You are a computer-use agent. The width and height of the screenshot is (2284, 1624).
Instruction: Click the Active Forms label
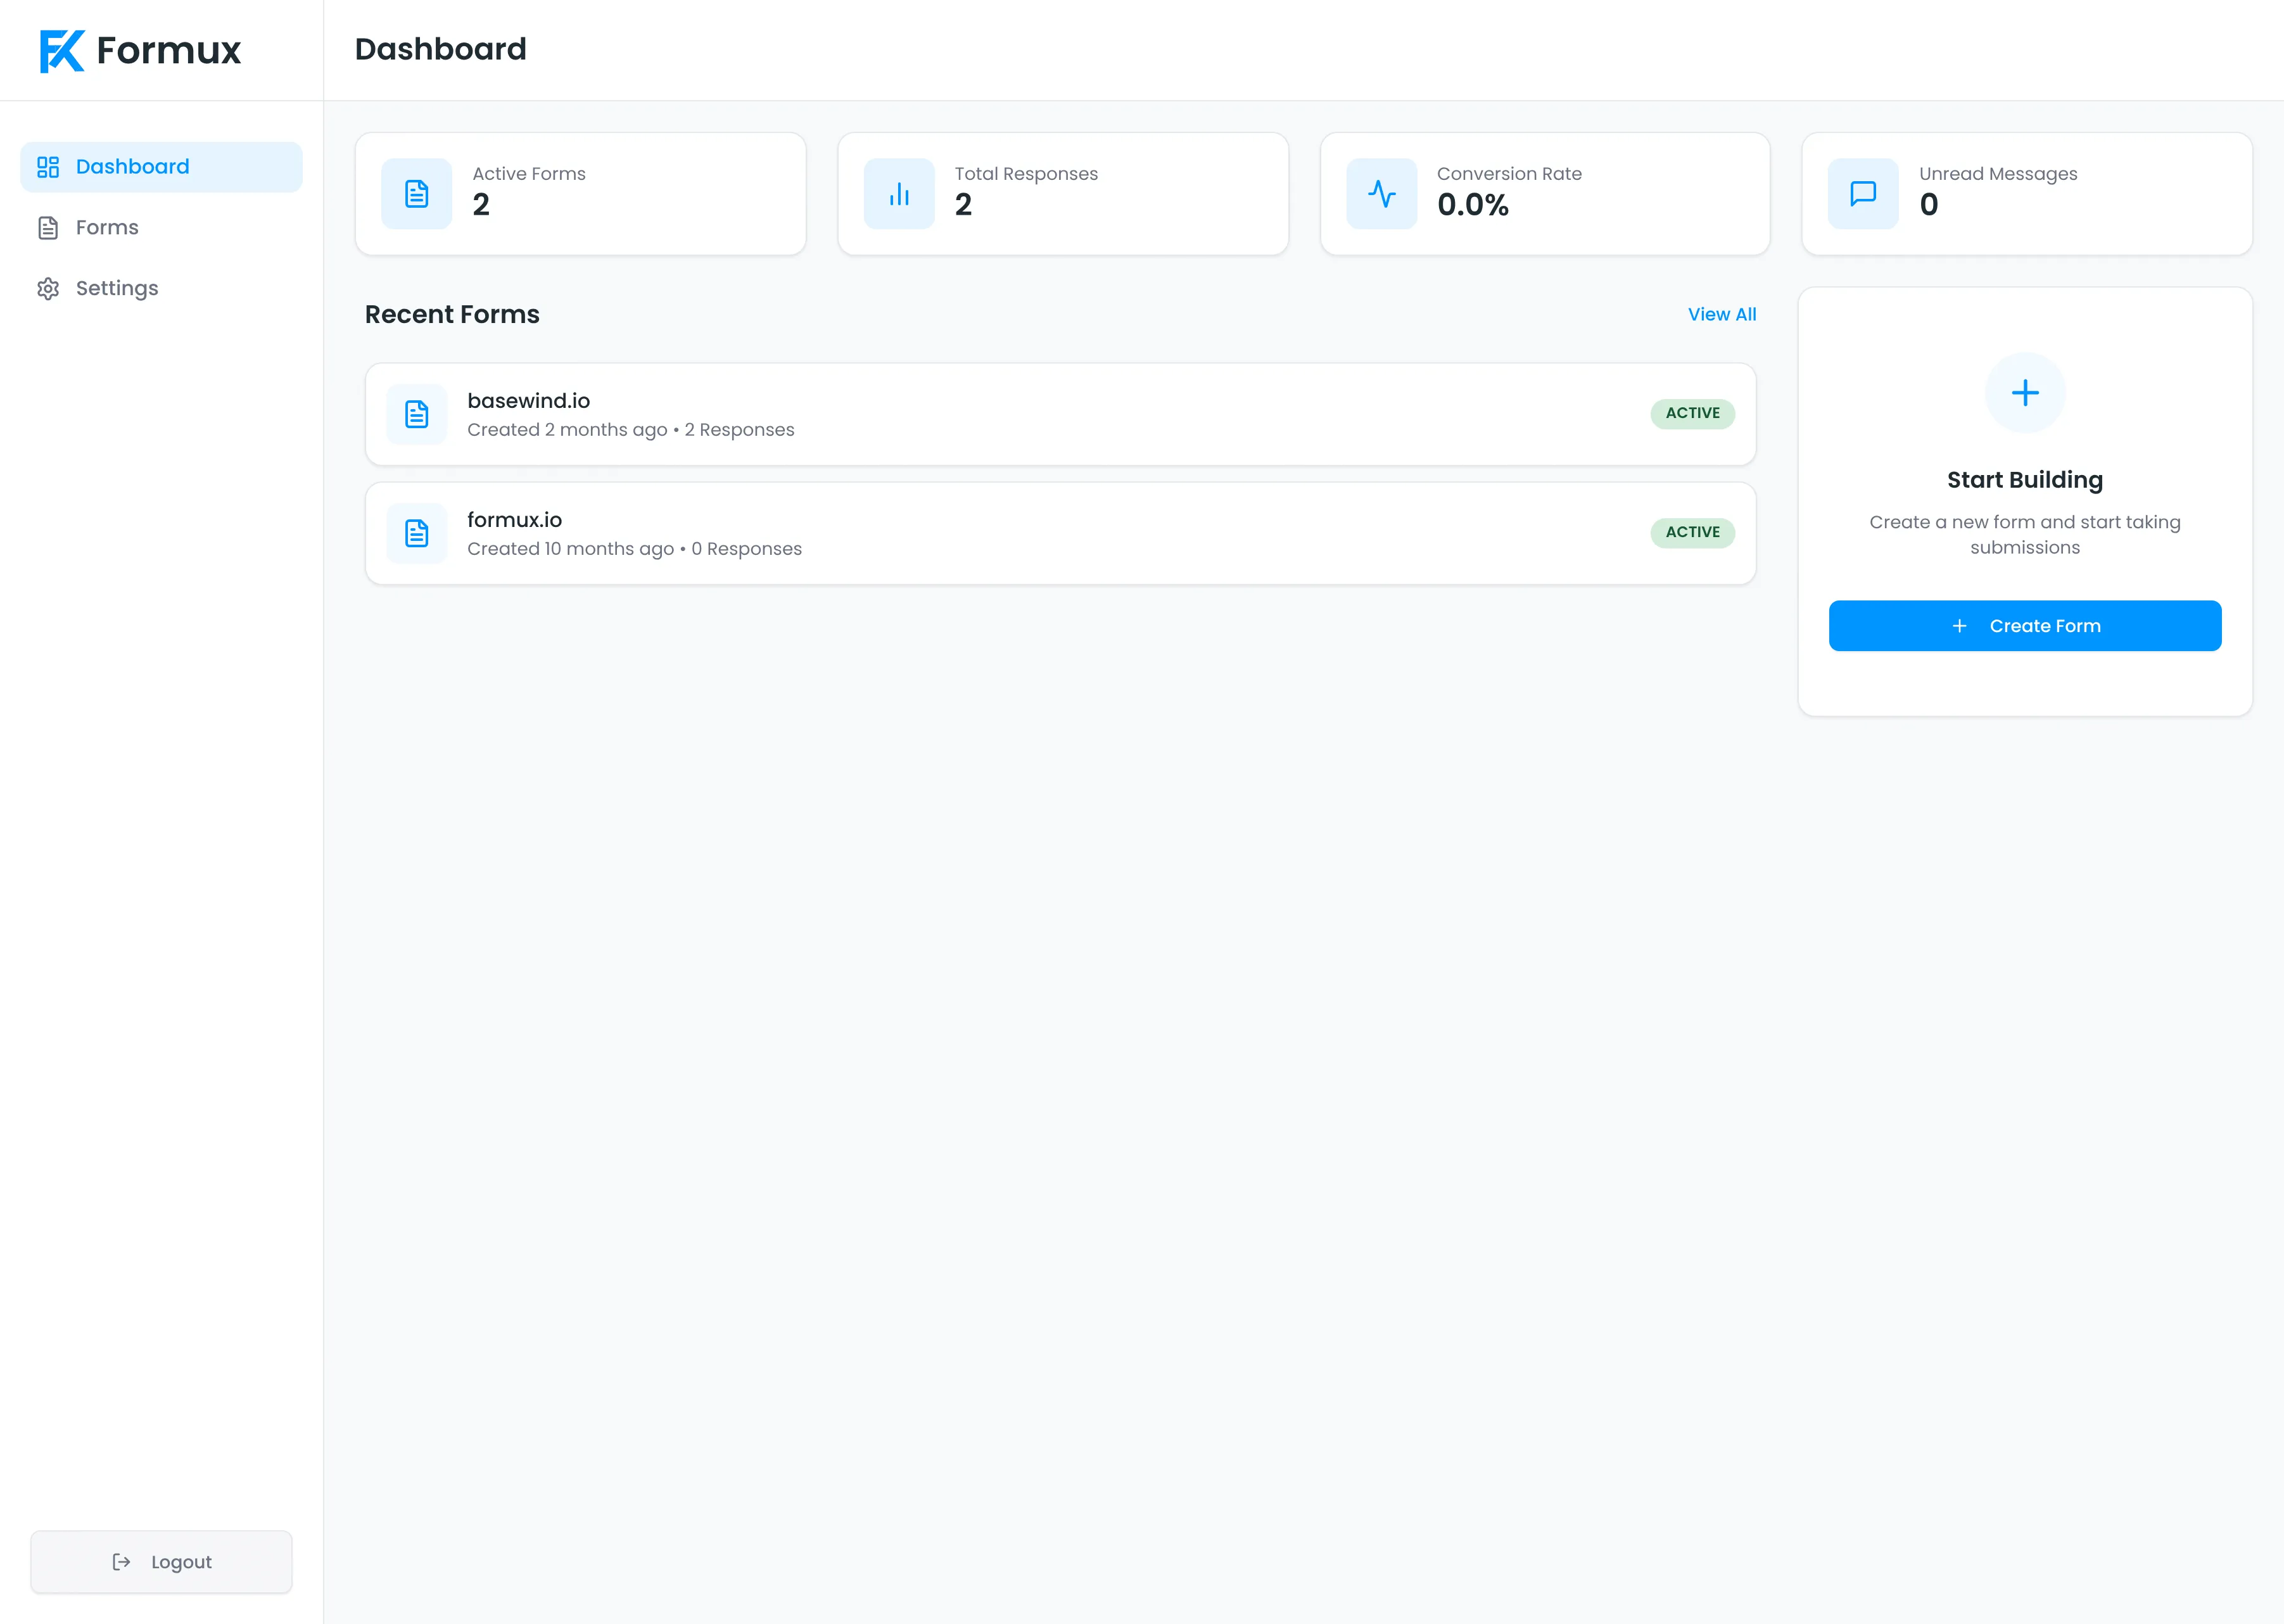(529, 174)
